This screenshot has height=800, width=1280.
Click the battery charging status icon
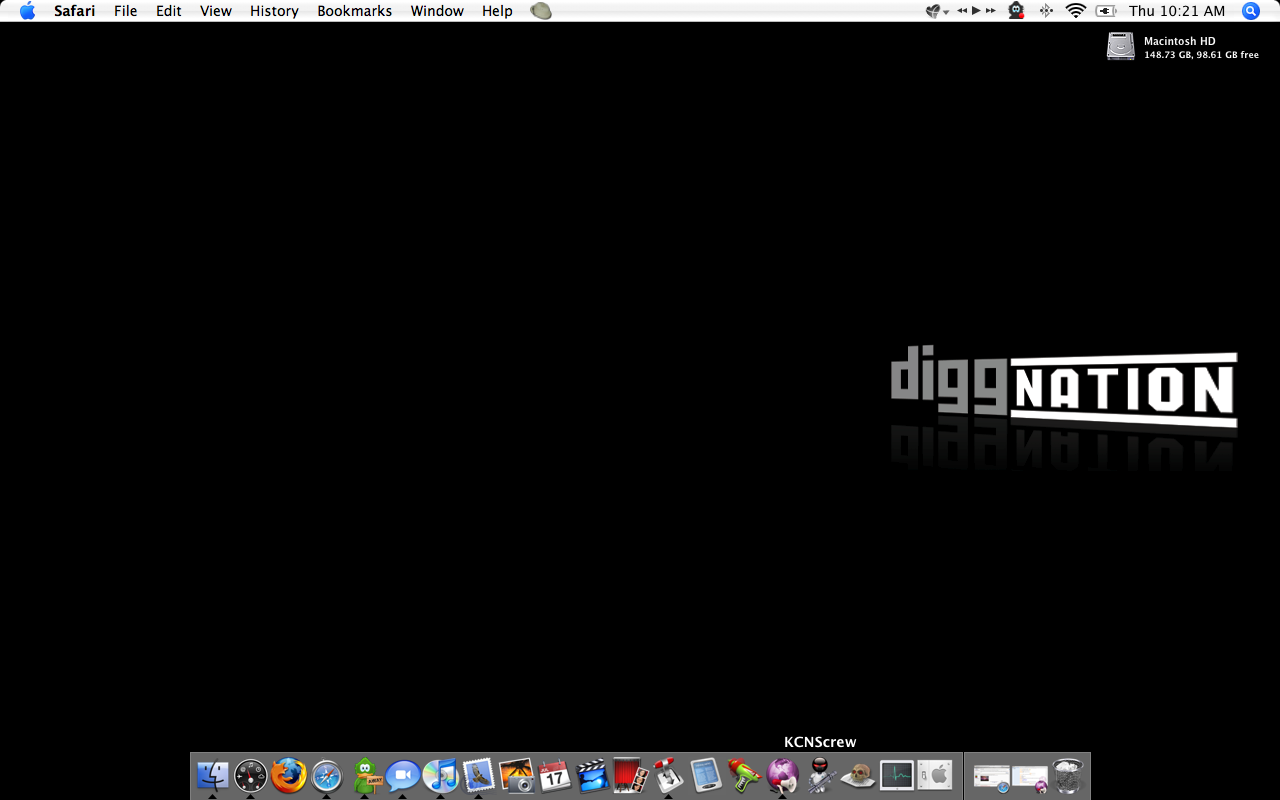click(1106, 11)
